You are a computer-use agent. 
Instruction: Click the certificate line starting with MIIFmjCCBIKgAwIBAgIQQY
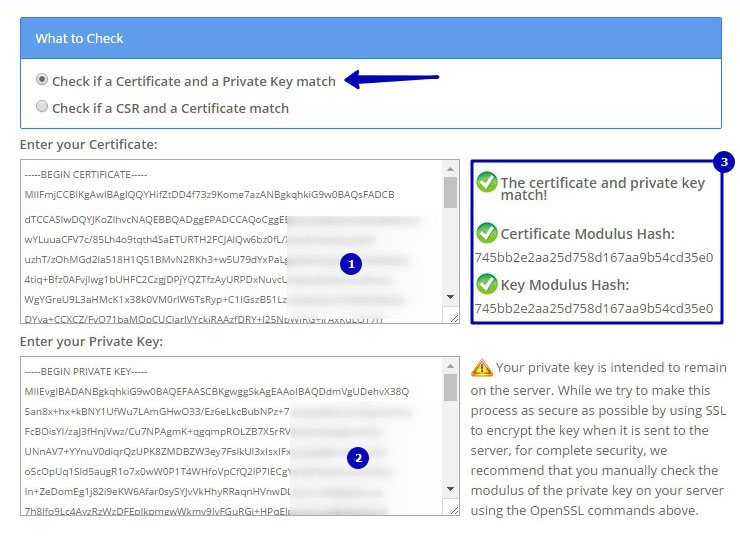(x=210, y=194)
